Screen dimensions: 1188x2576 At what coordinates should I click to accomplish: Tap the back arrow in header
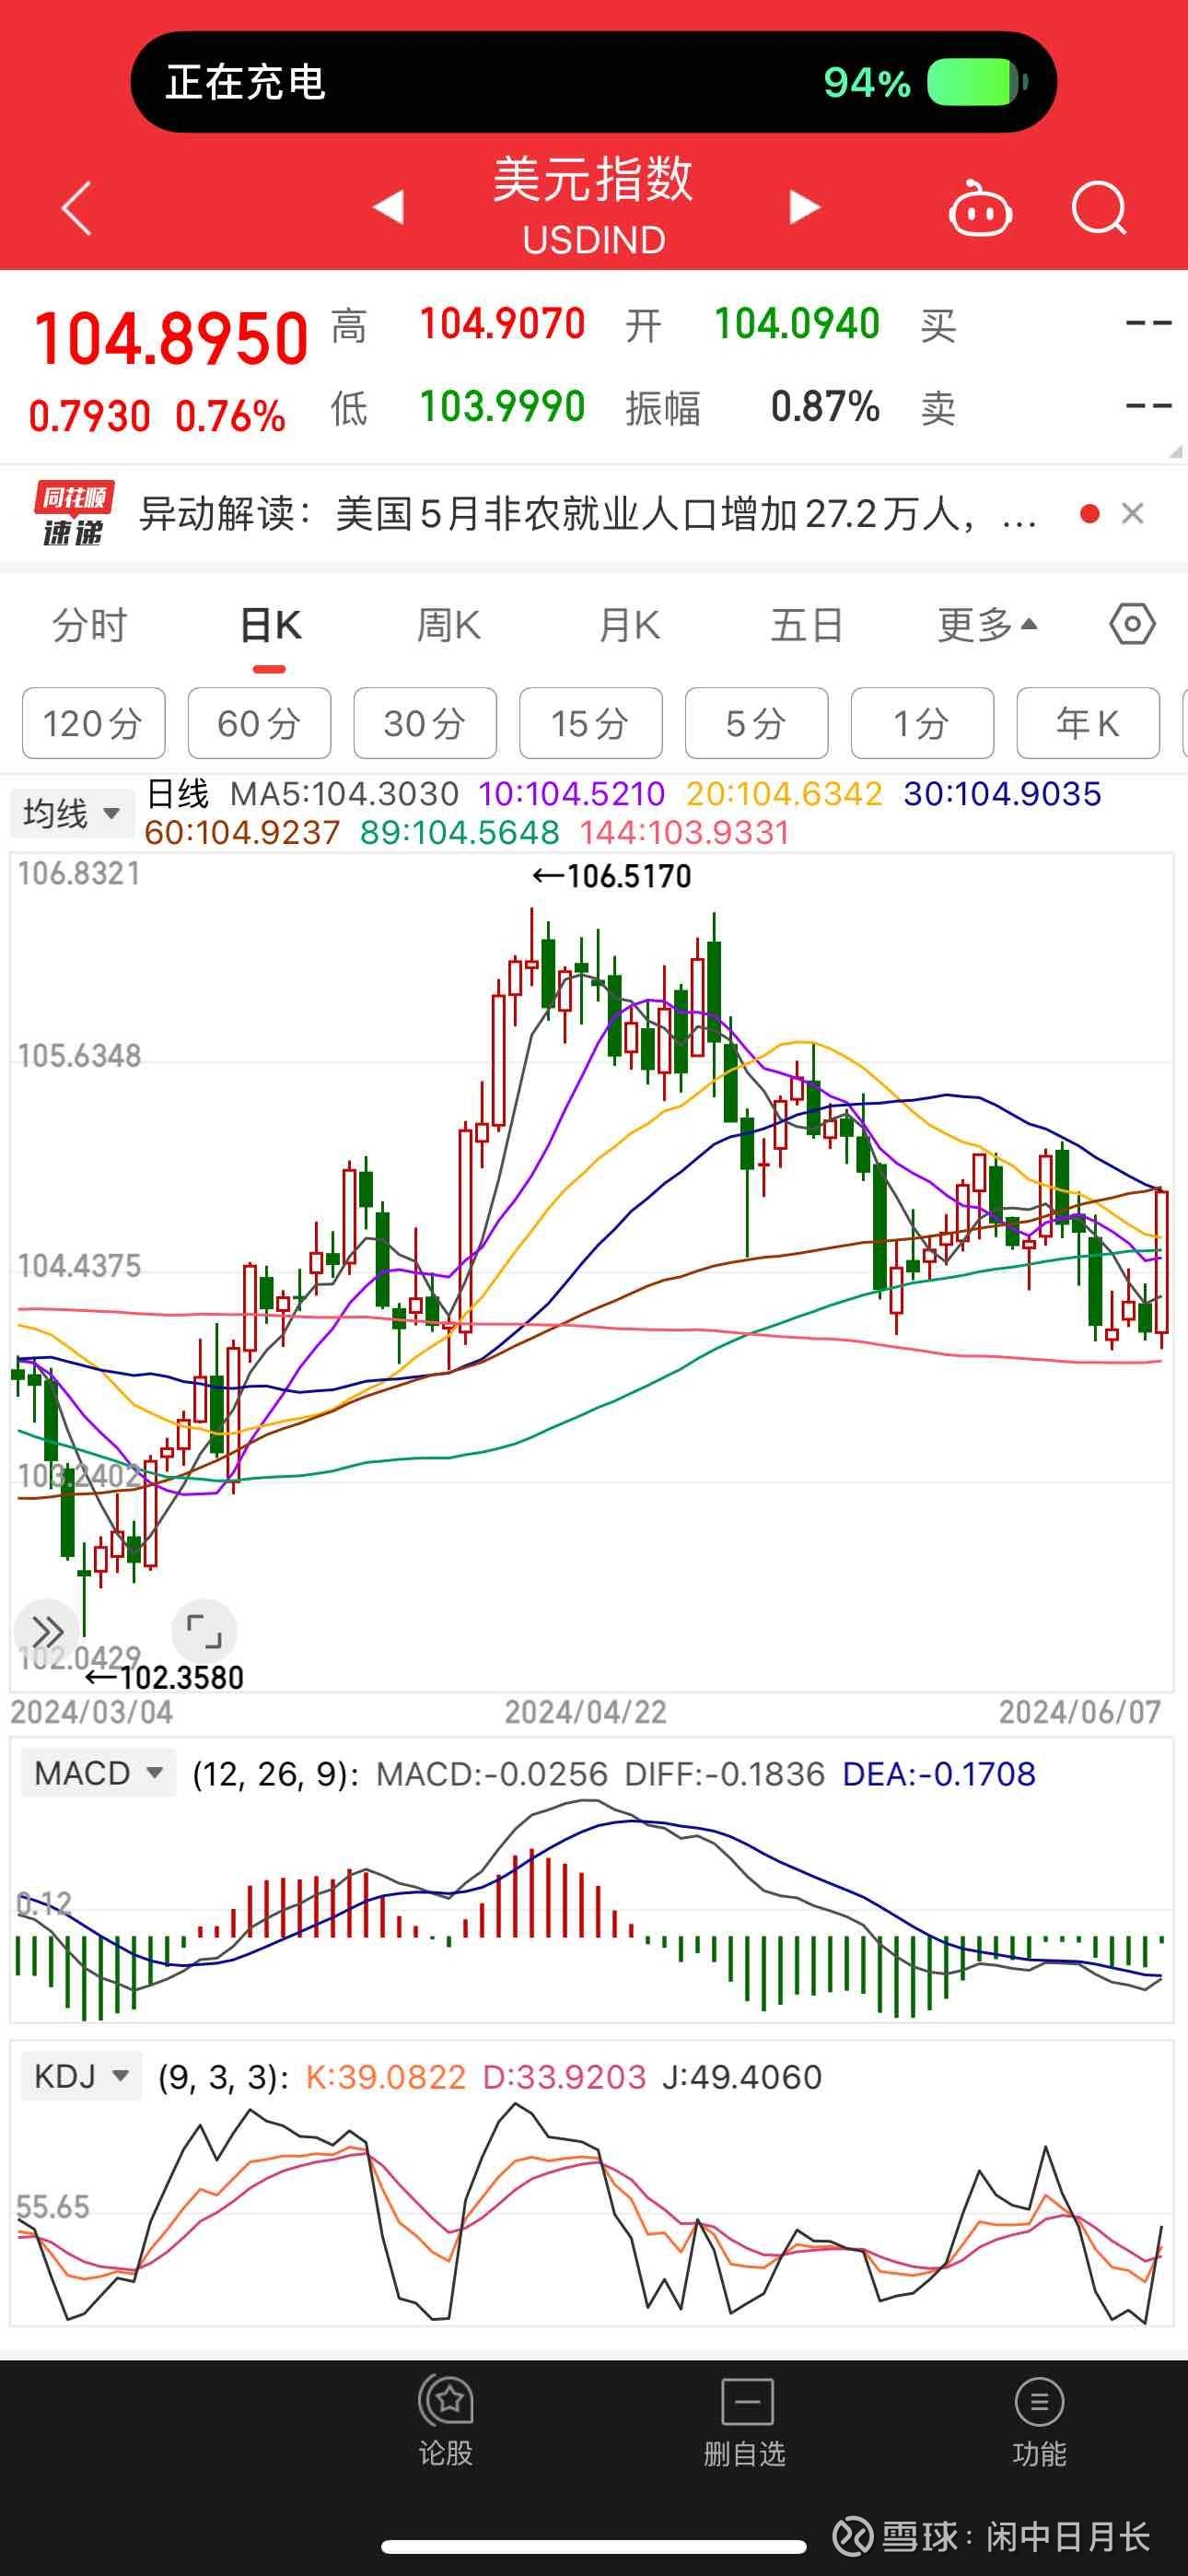[77, 208]
